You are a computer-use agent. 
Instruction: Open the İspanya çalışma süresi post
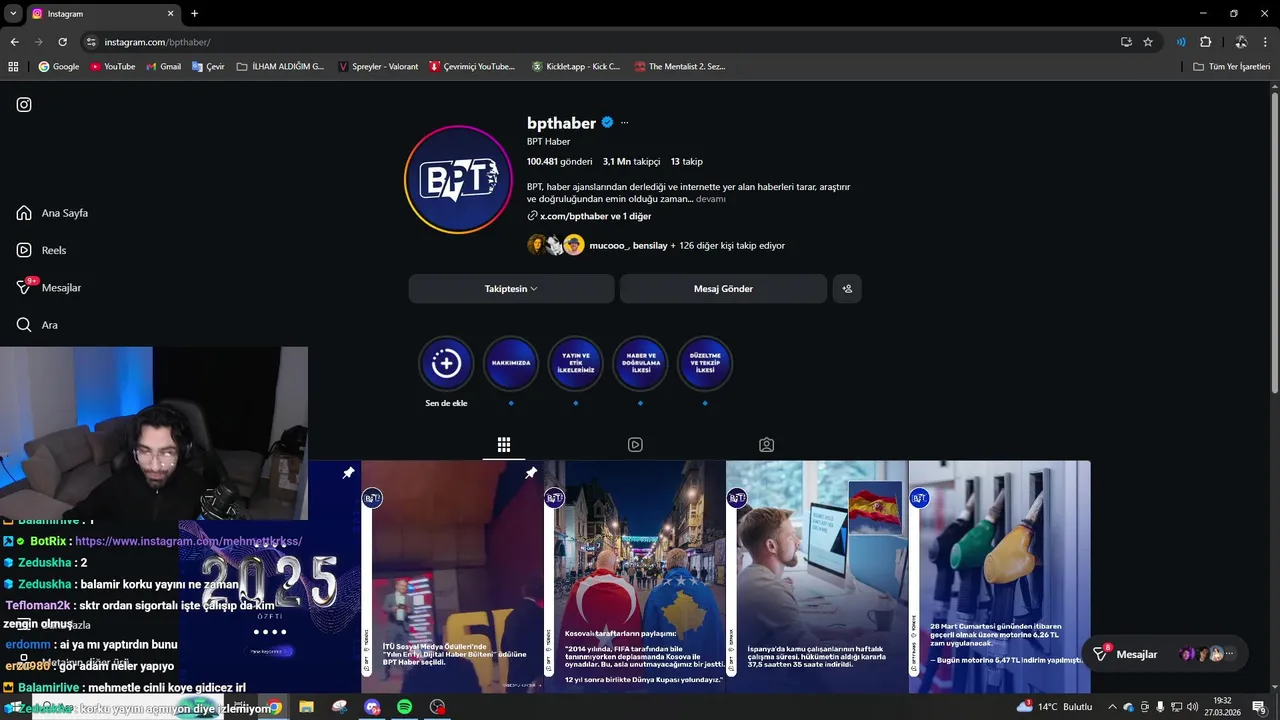pos(817,577)
